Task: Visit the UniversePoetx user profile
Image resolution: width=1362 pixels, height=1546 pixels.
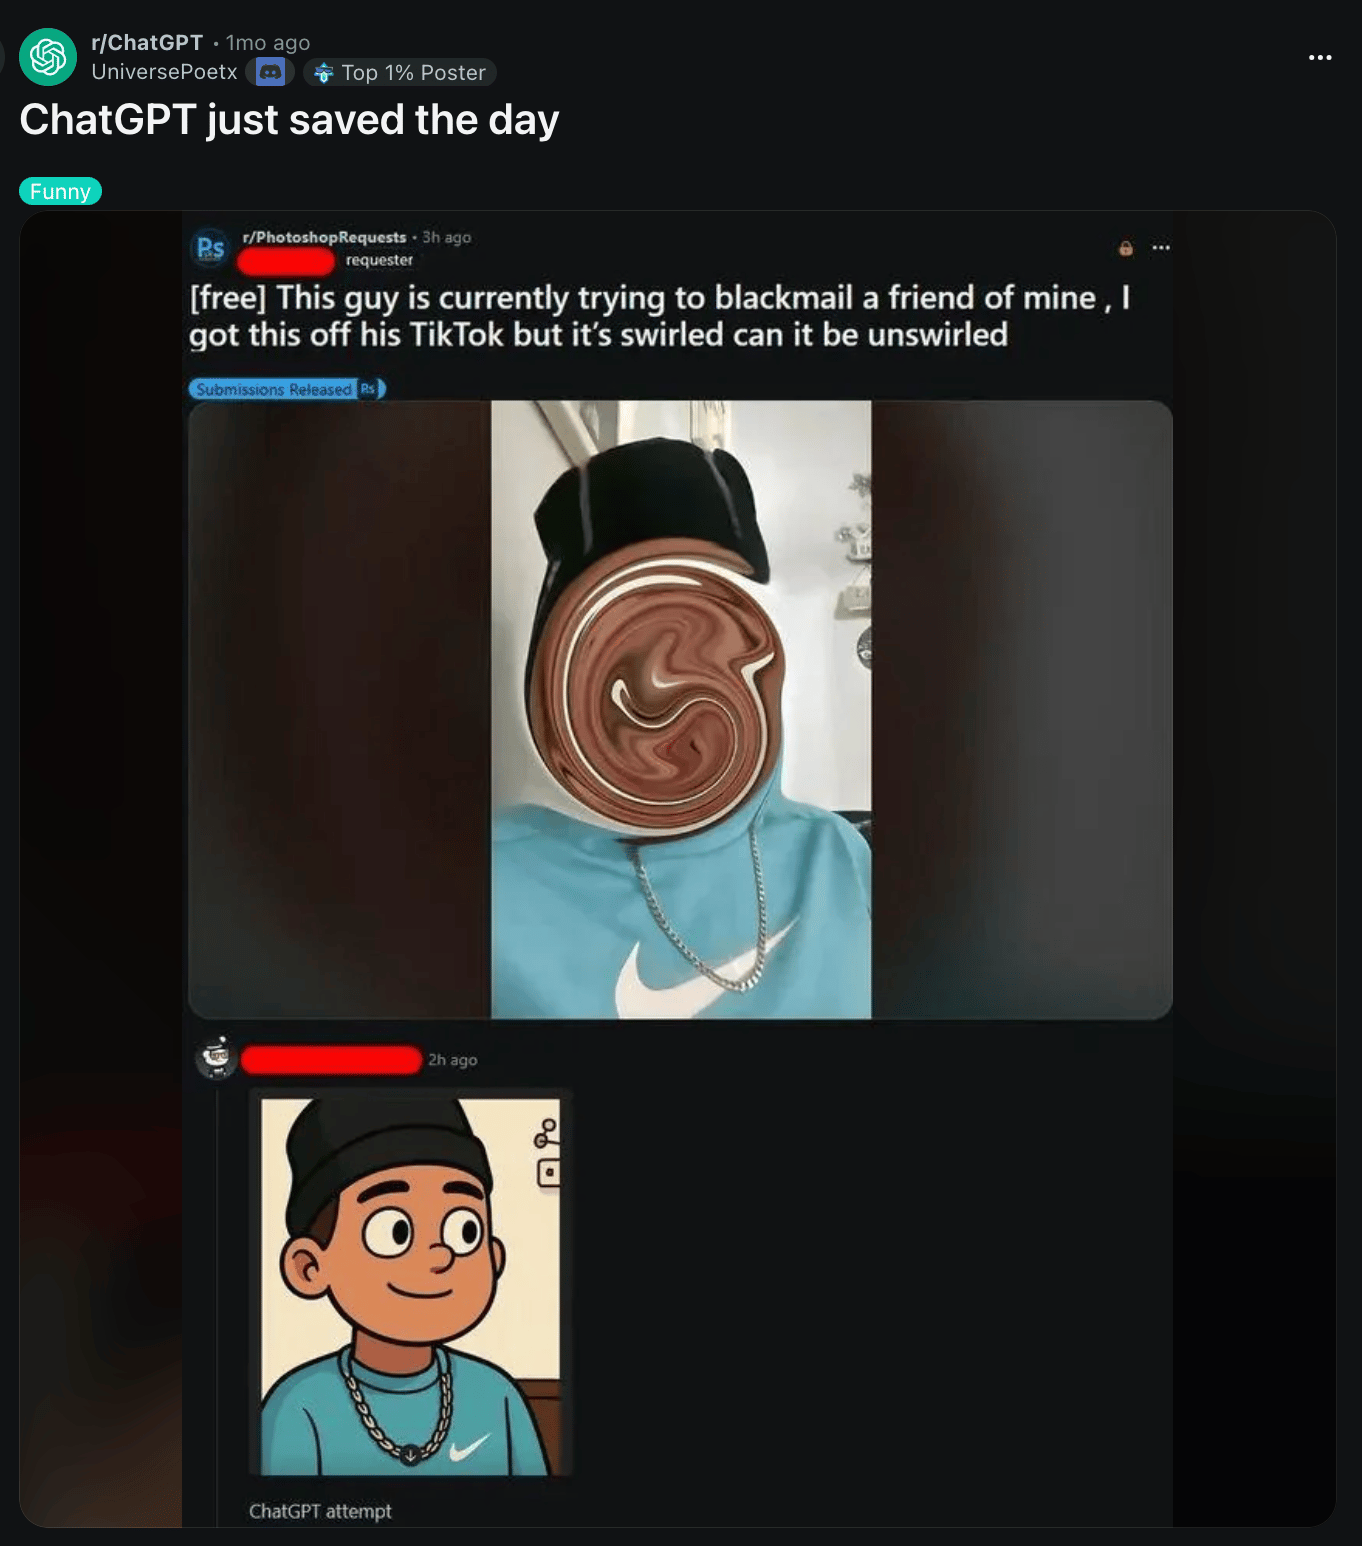Action: coord(164,72)
